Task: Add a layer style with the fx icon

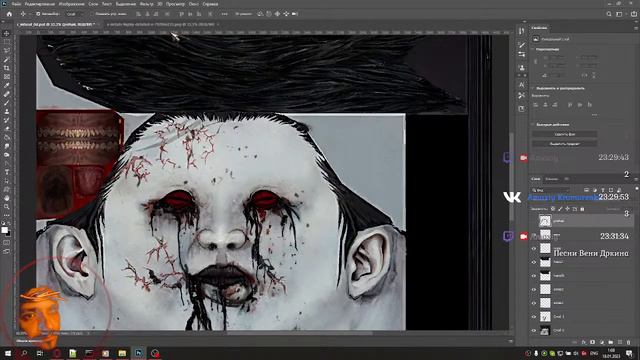Action: click(584, 342)
